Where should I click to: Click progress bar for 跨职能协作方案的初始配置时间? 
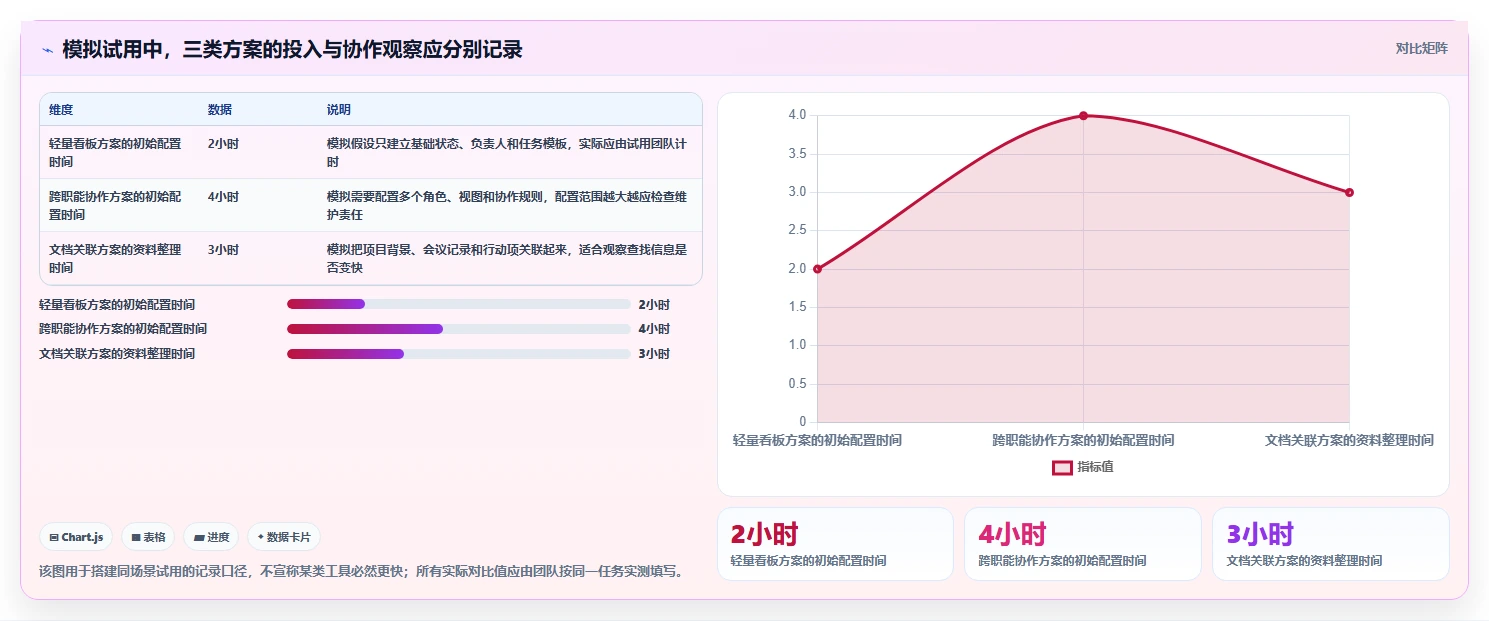click(x=459, y=329)
